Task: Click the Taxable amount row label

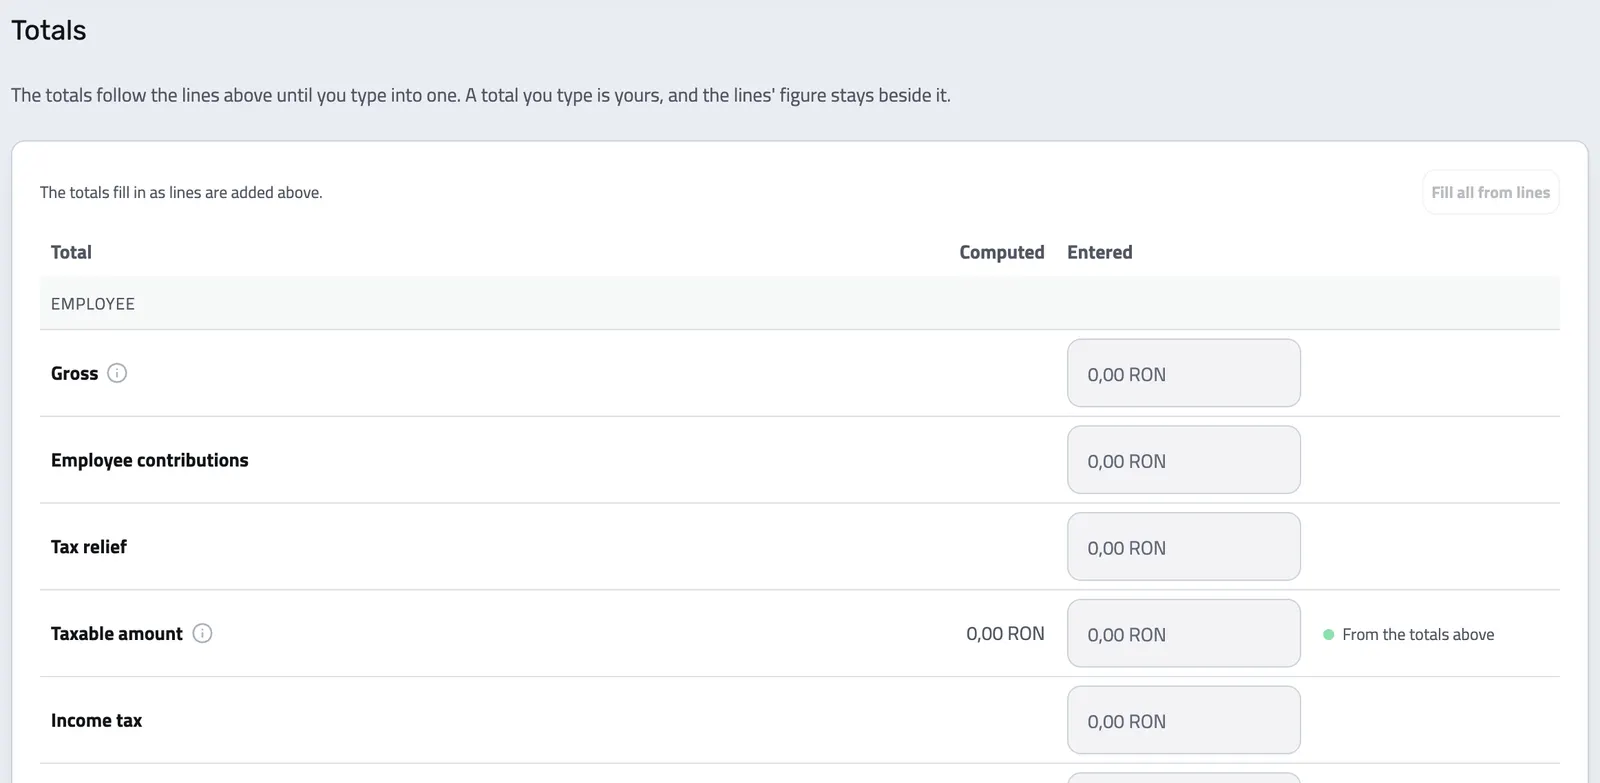Action: [117, 633]
